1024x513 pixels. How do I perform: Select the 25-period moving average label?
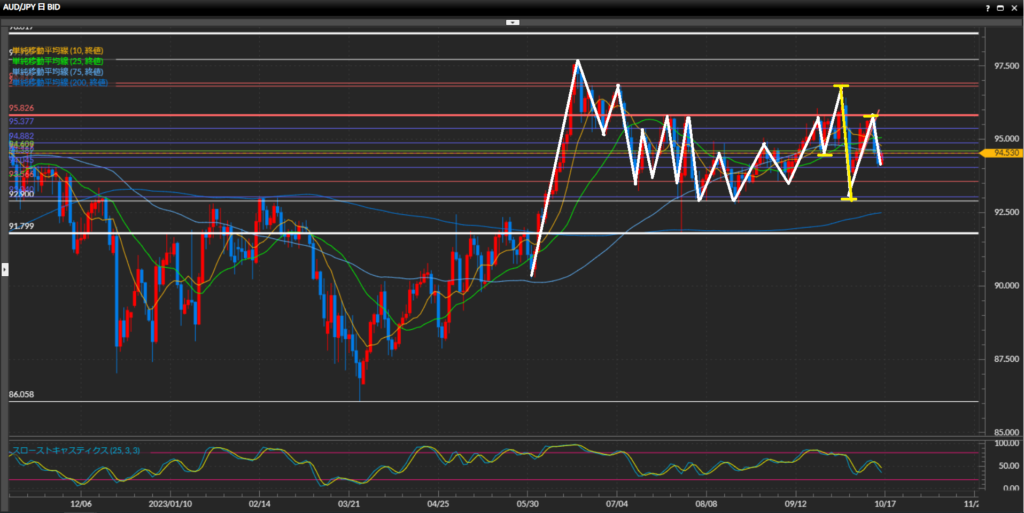click(x=58, y=61)
